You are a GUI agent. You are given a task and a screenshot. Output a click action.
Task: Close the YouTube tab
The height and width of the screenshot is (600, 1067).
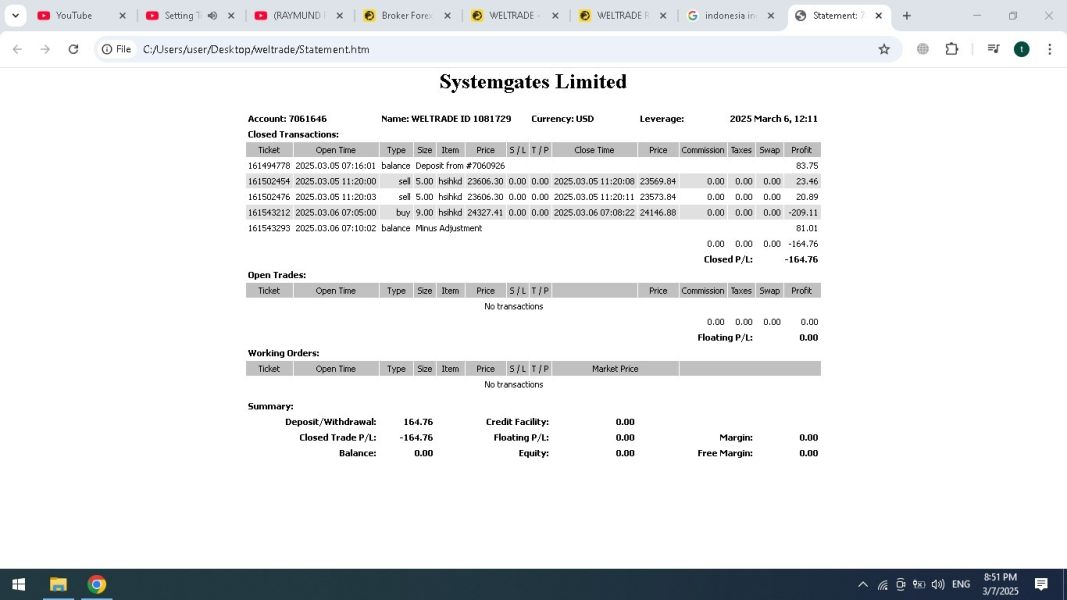click(x=122, y=16)
